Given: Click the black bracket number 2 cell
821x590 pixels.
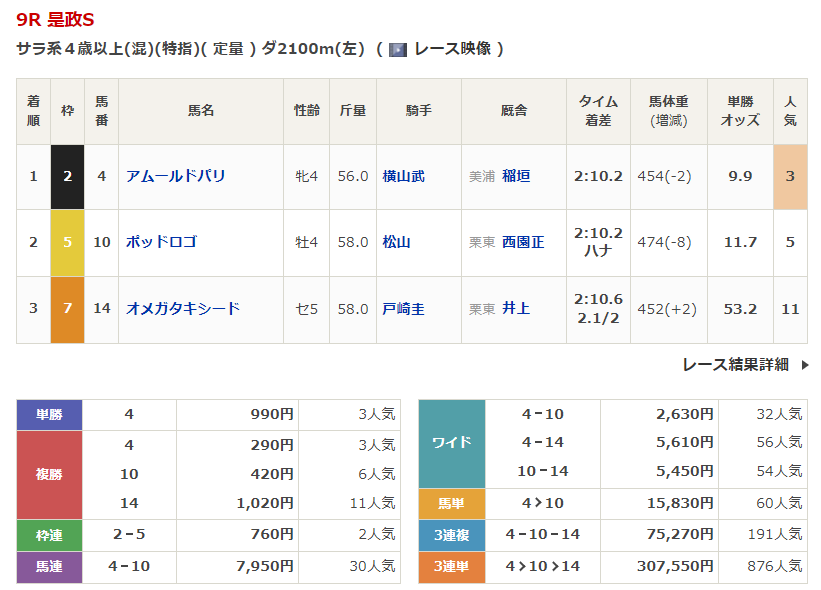Looking at the screenshot, I should point(67,176).
